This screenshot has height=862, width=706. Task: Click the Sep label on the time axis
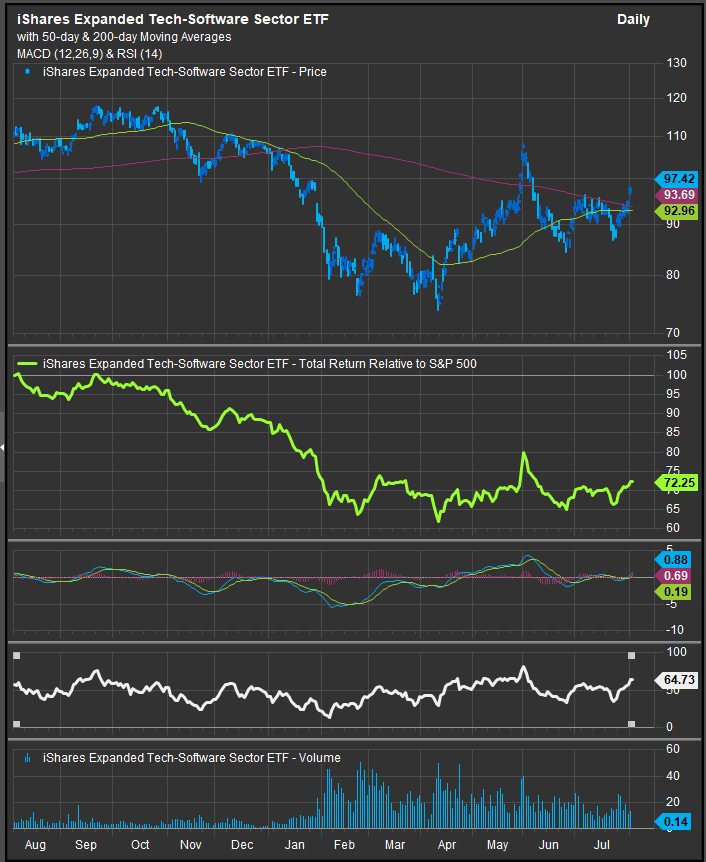(86, 845)
